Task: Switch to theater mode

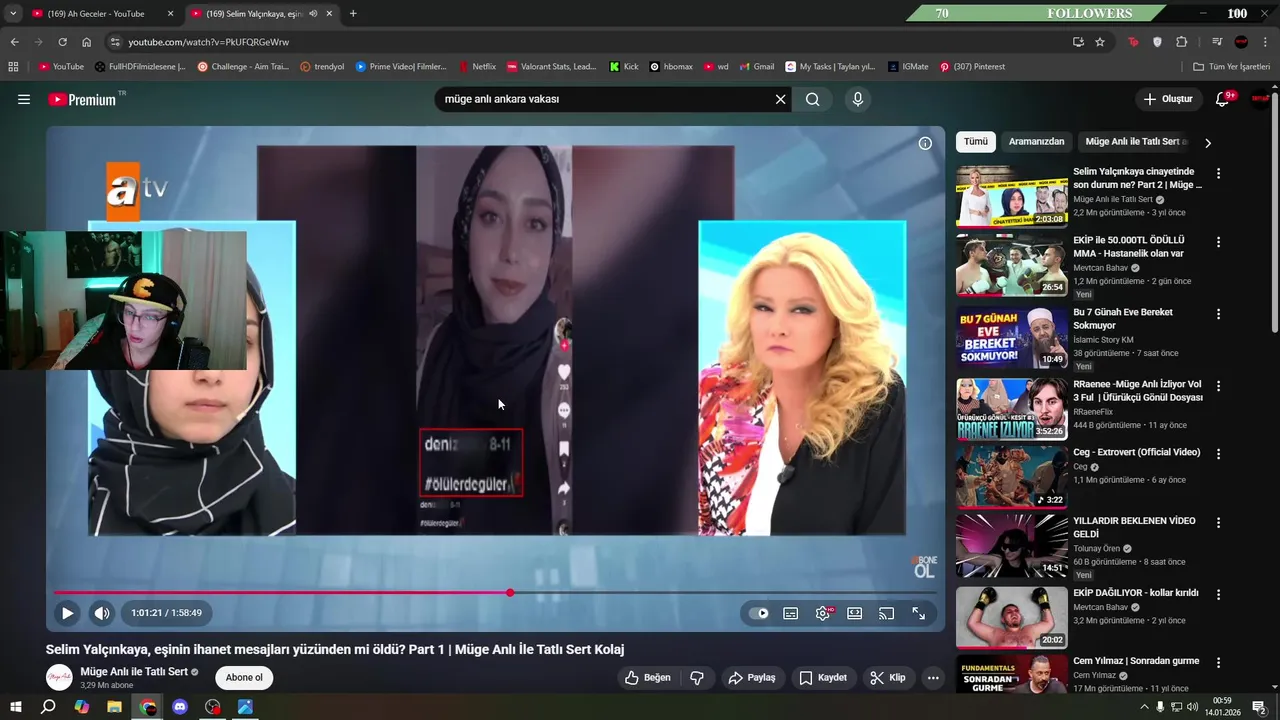Action: 855,613
